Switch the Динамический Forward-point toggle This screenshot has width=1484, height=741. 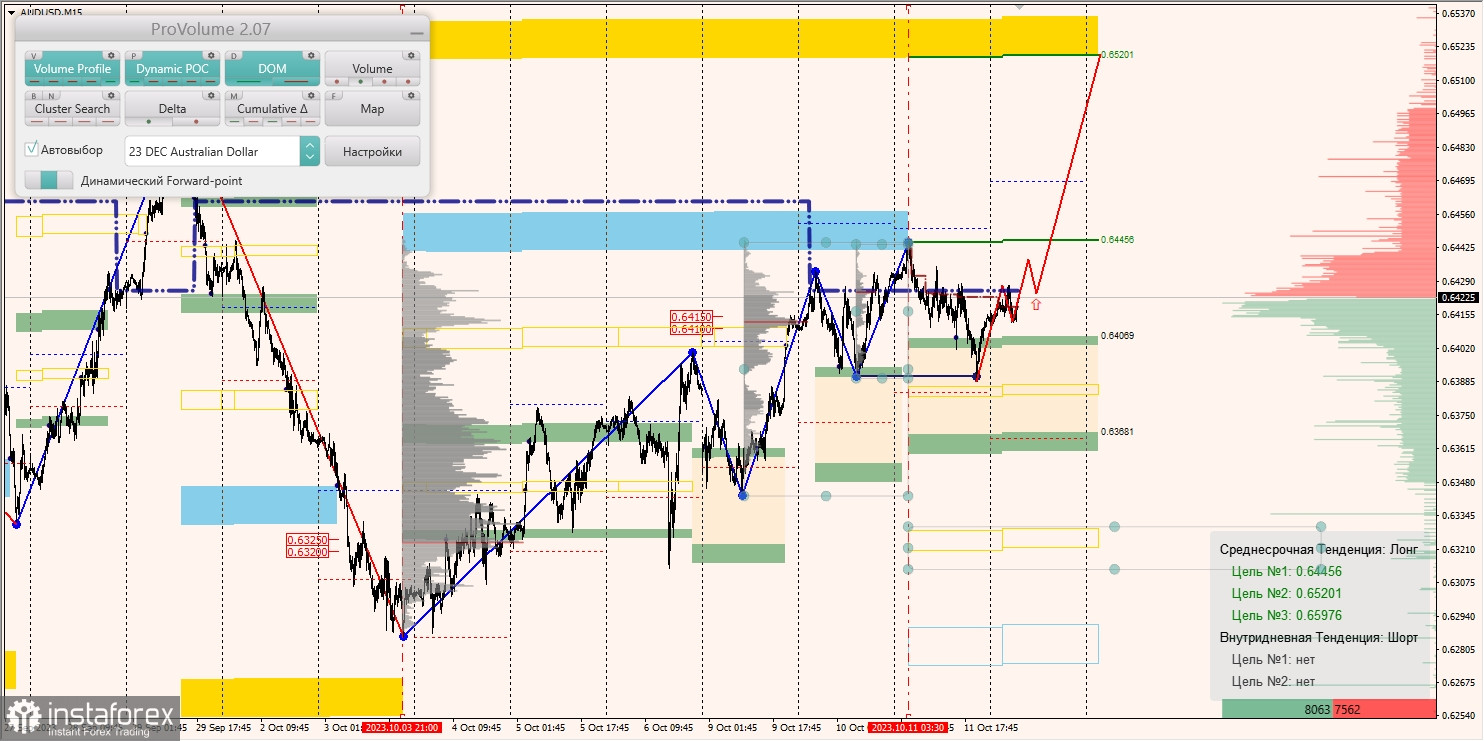[x=49, y=180]
